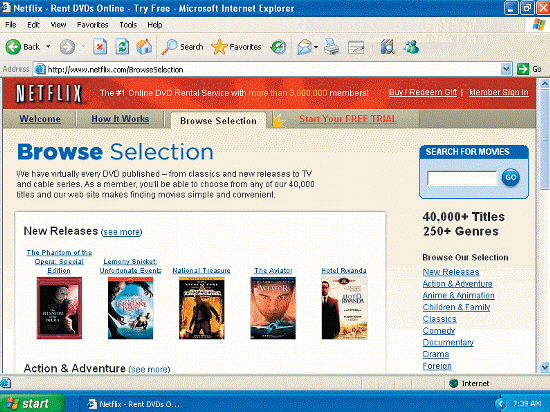Viewport: 550px width, 412px height.
Task: Open the Messenger toolbar icon
Action: coord(411,47)
